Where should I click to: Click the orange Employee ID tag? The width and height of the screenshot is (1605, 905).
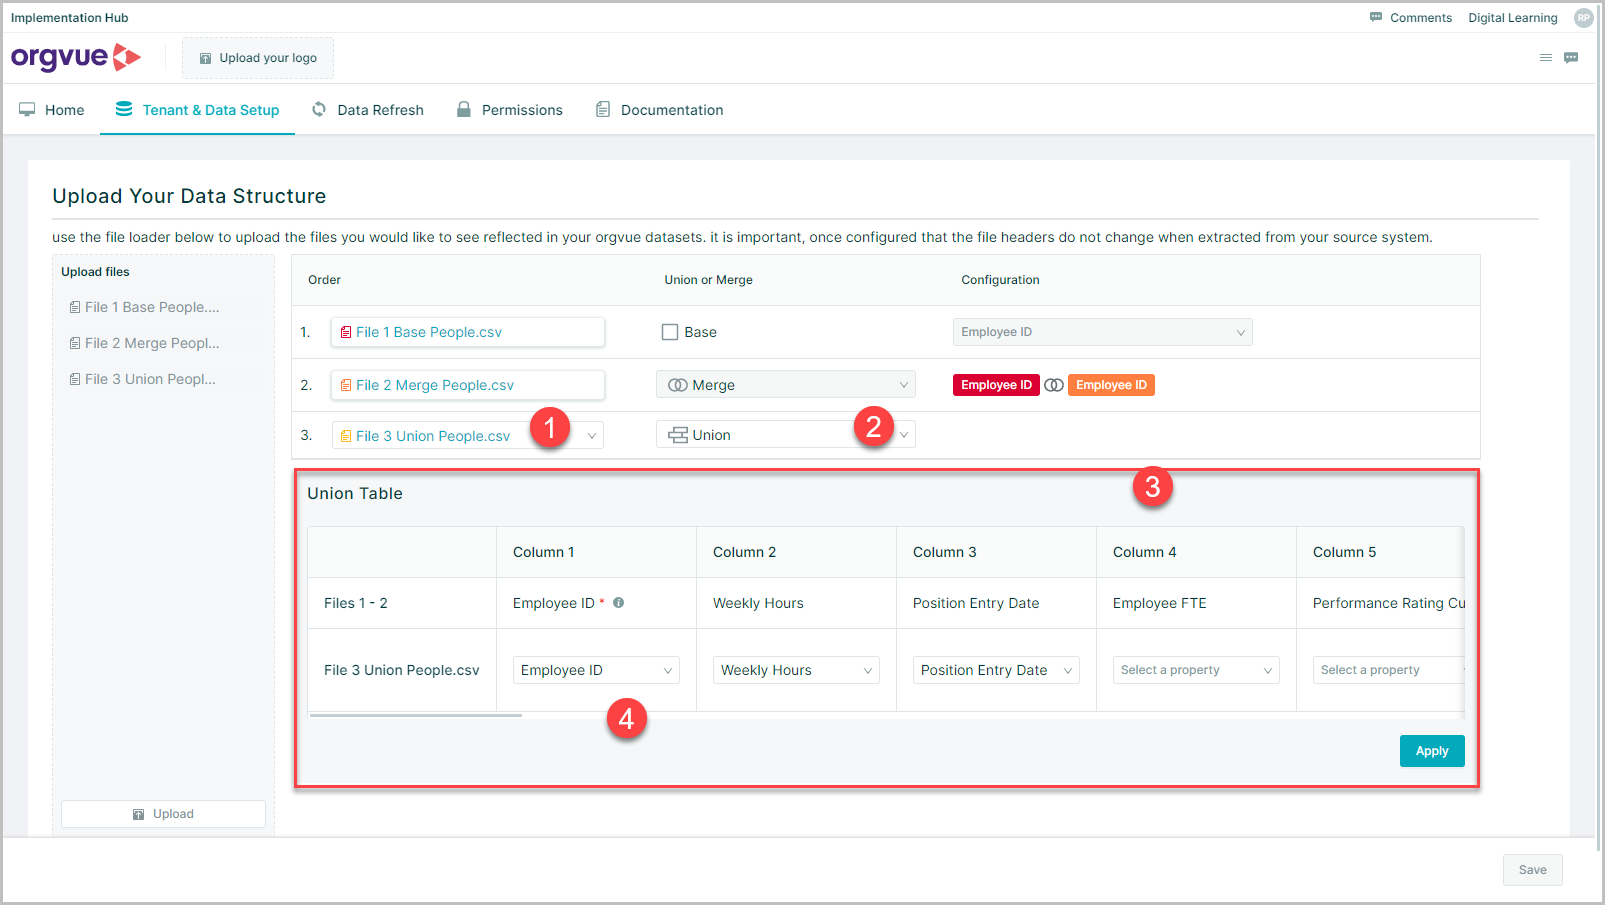pos(1111,385)
